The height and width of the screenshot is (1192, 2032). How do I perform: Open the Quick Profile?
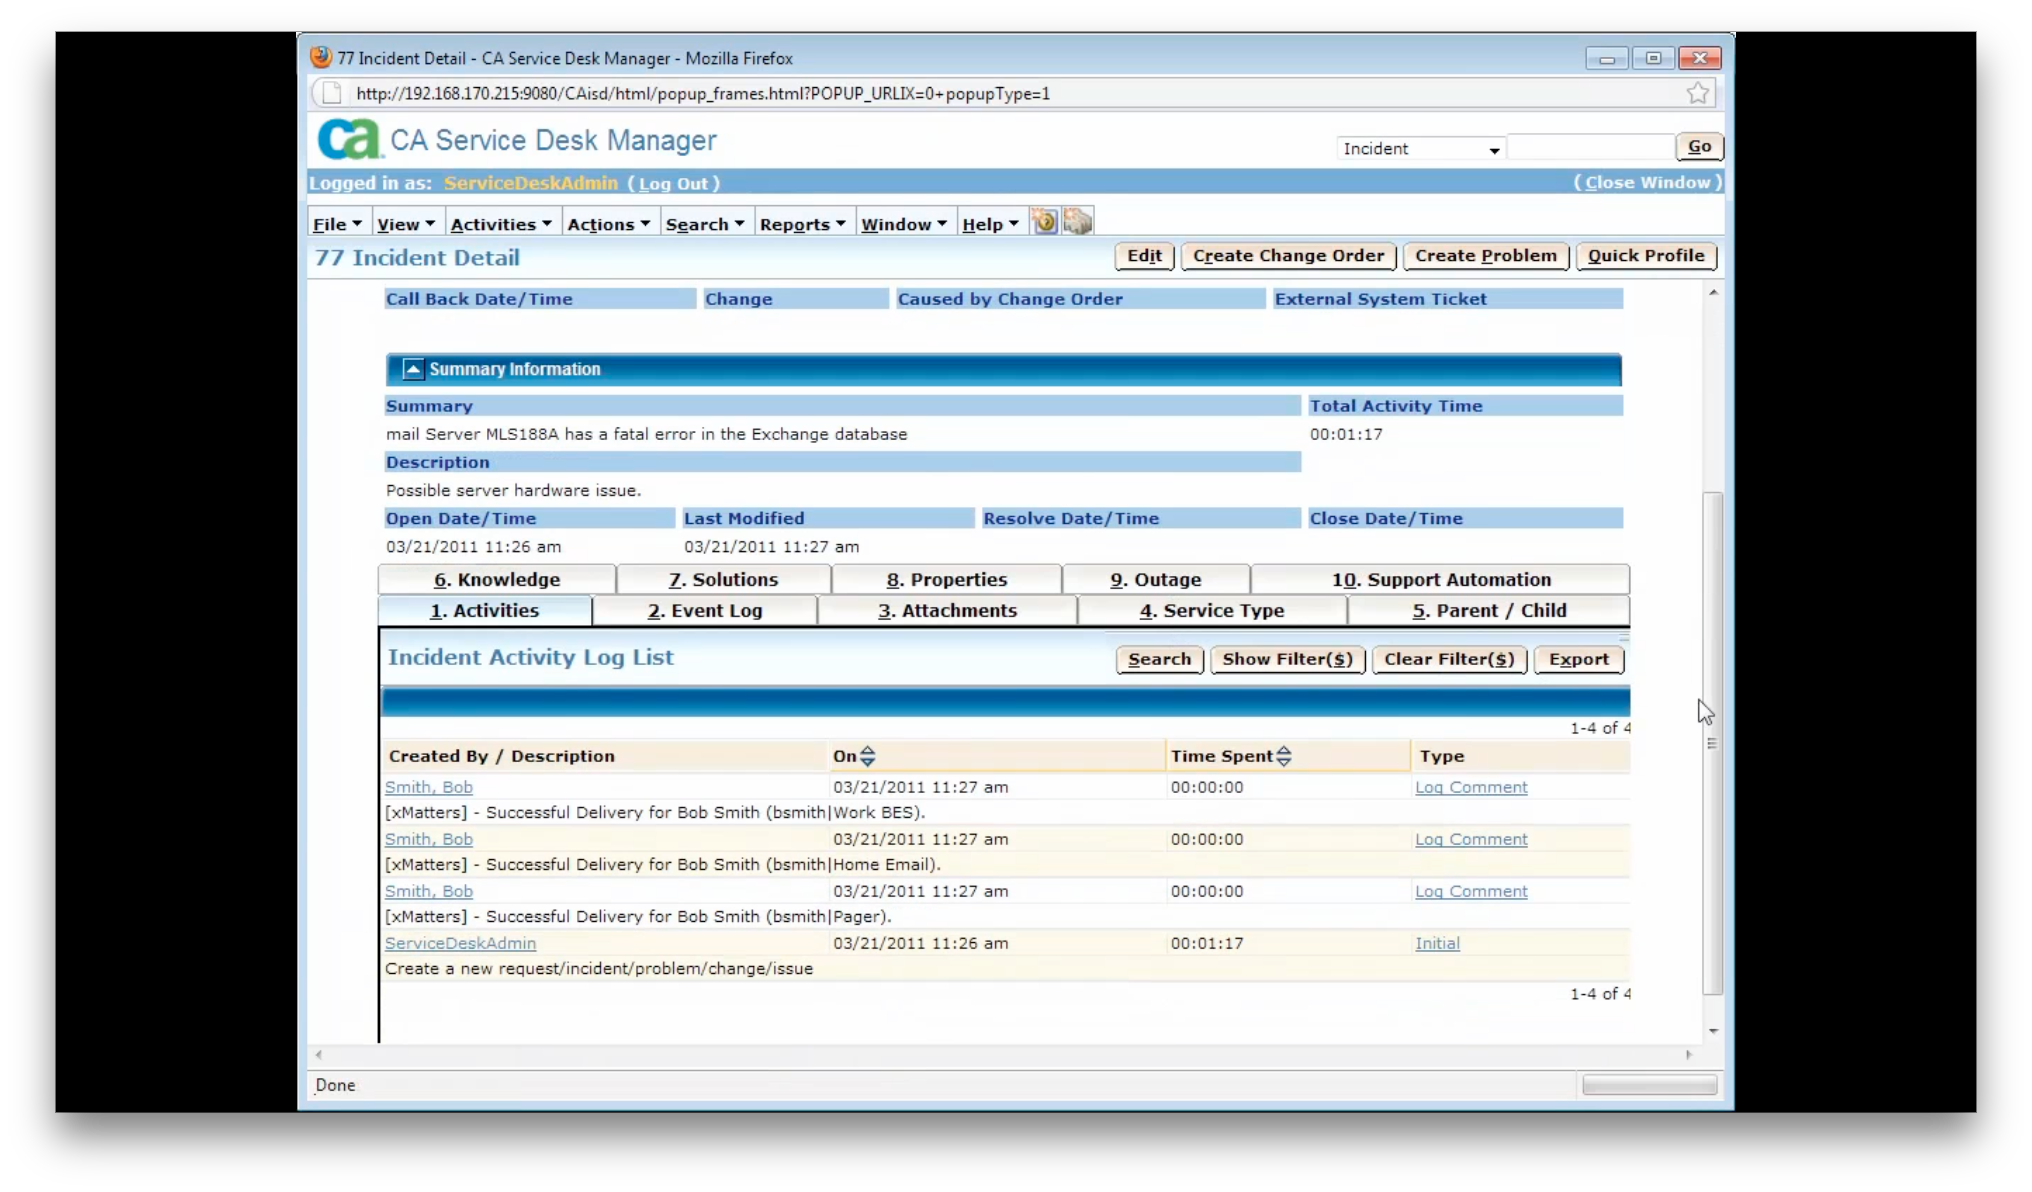[x=1646, y=256]
